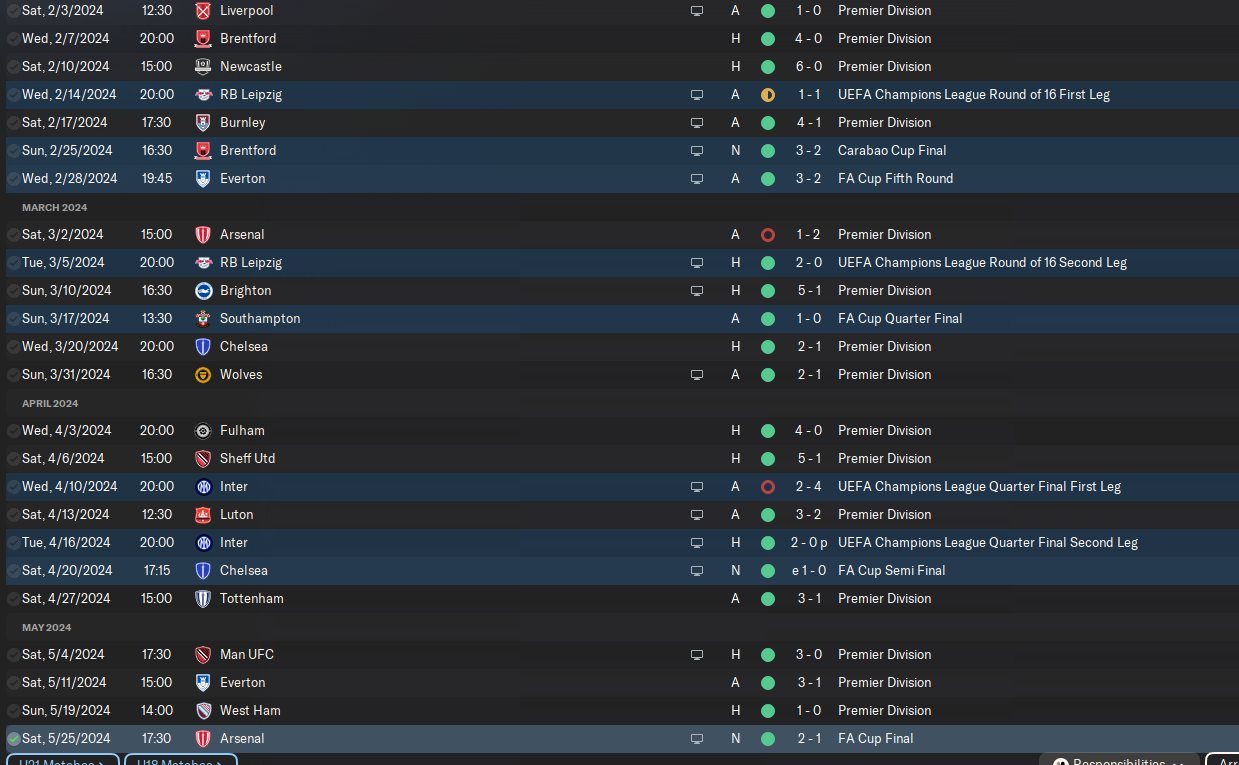Open the U21 Matches button

62,761
